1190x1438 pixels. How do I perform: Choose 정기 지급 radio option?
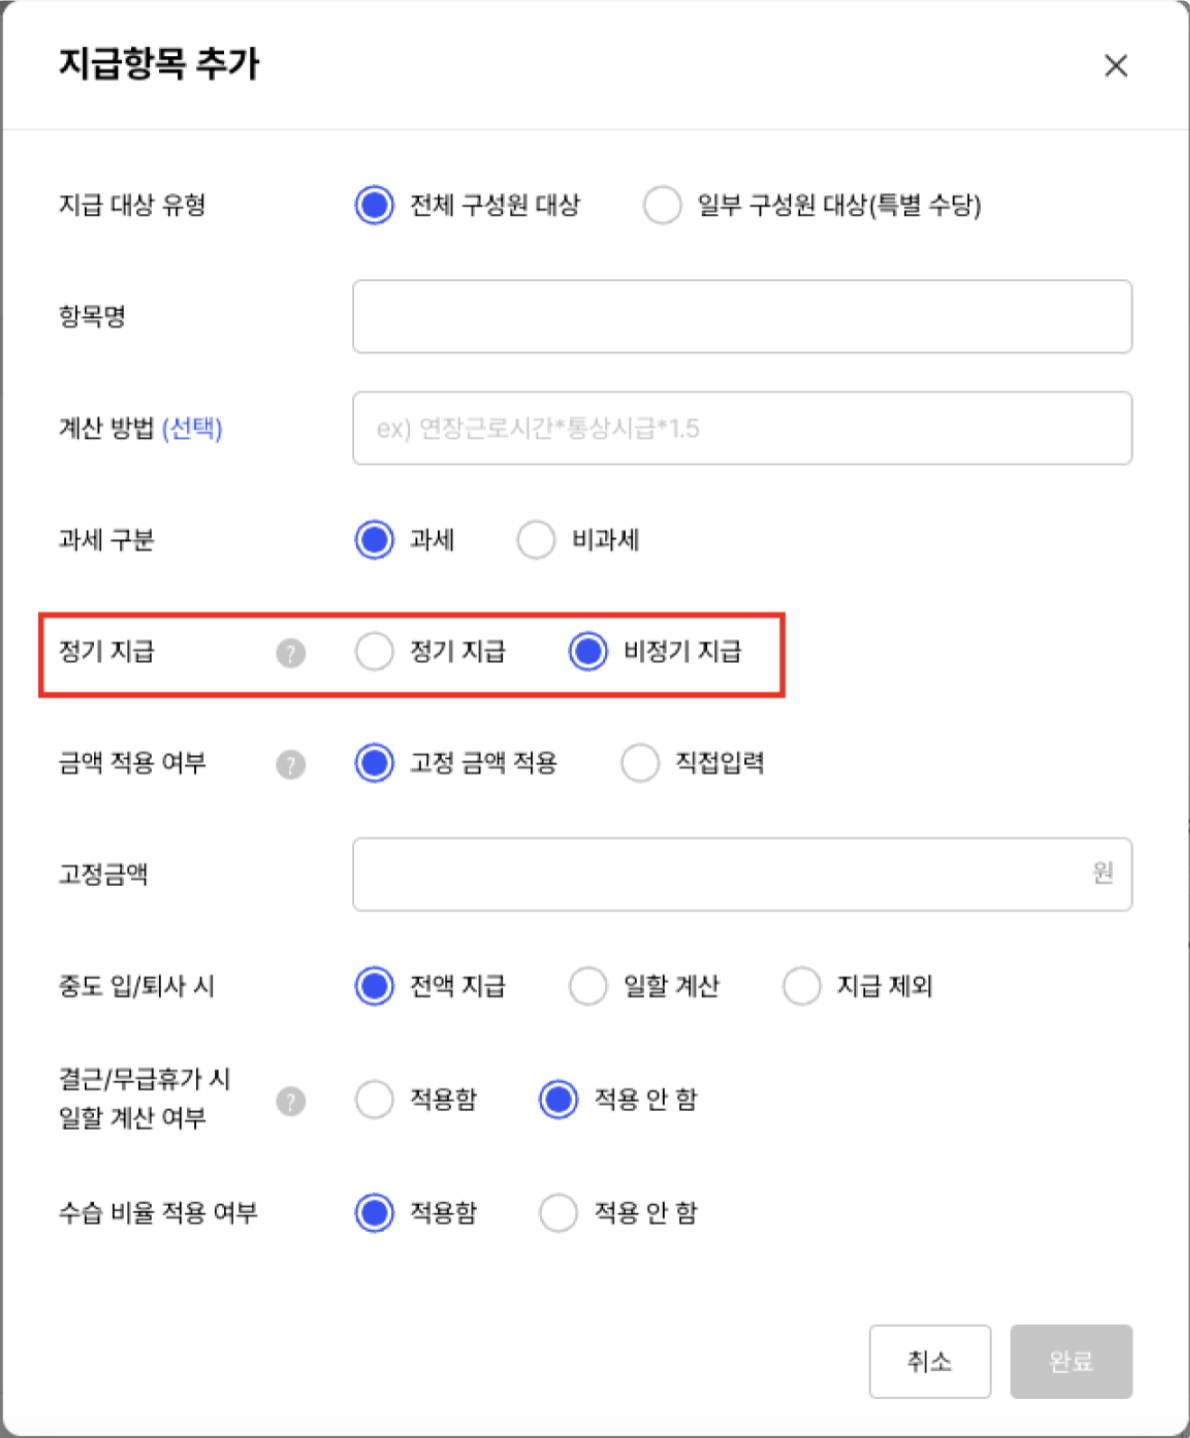tap(374, 652)
